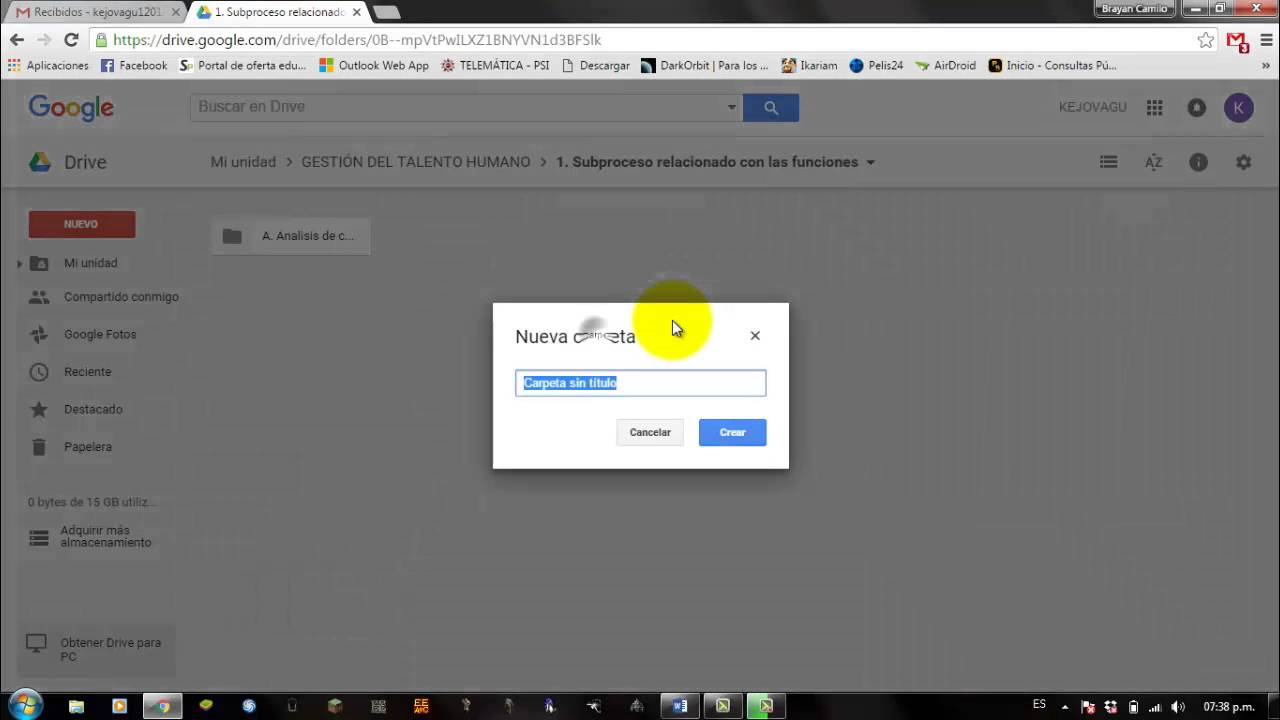Open the notifications bell icon
Image resolution: width=1280 pixels, height=720 pixels.
click(1197, 107)
